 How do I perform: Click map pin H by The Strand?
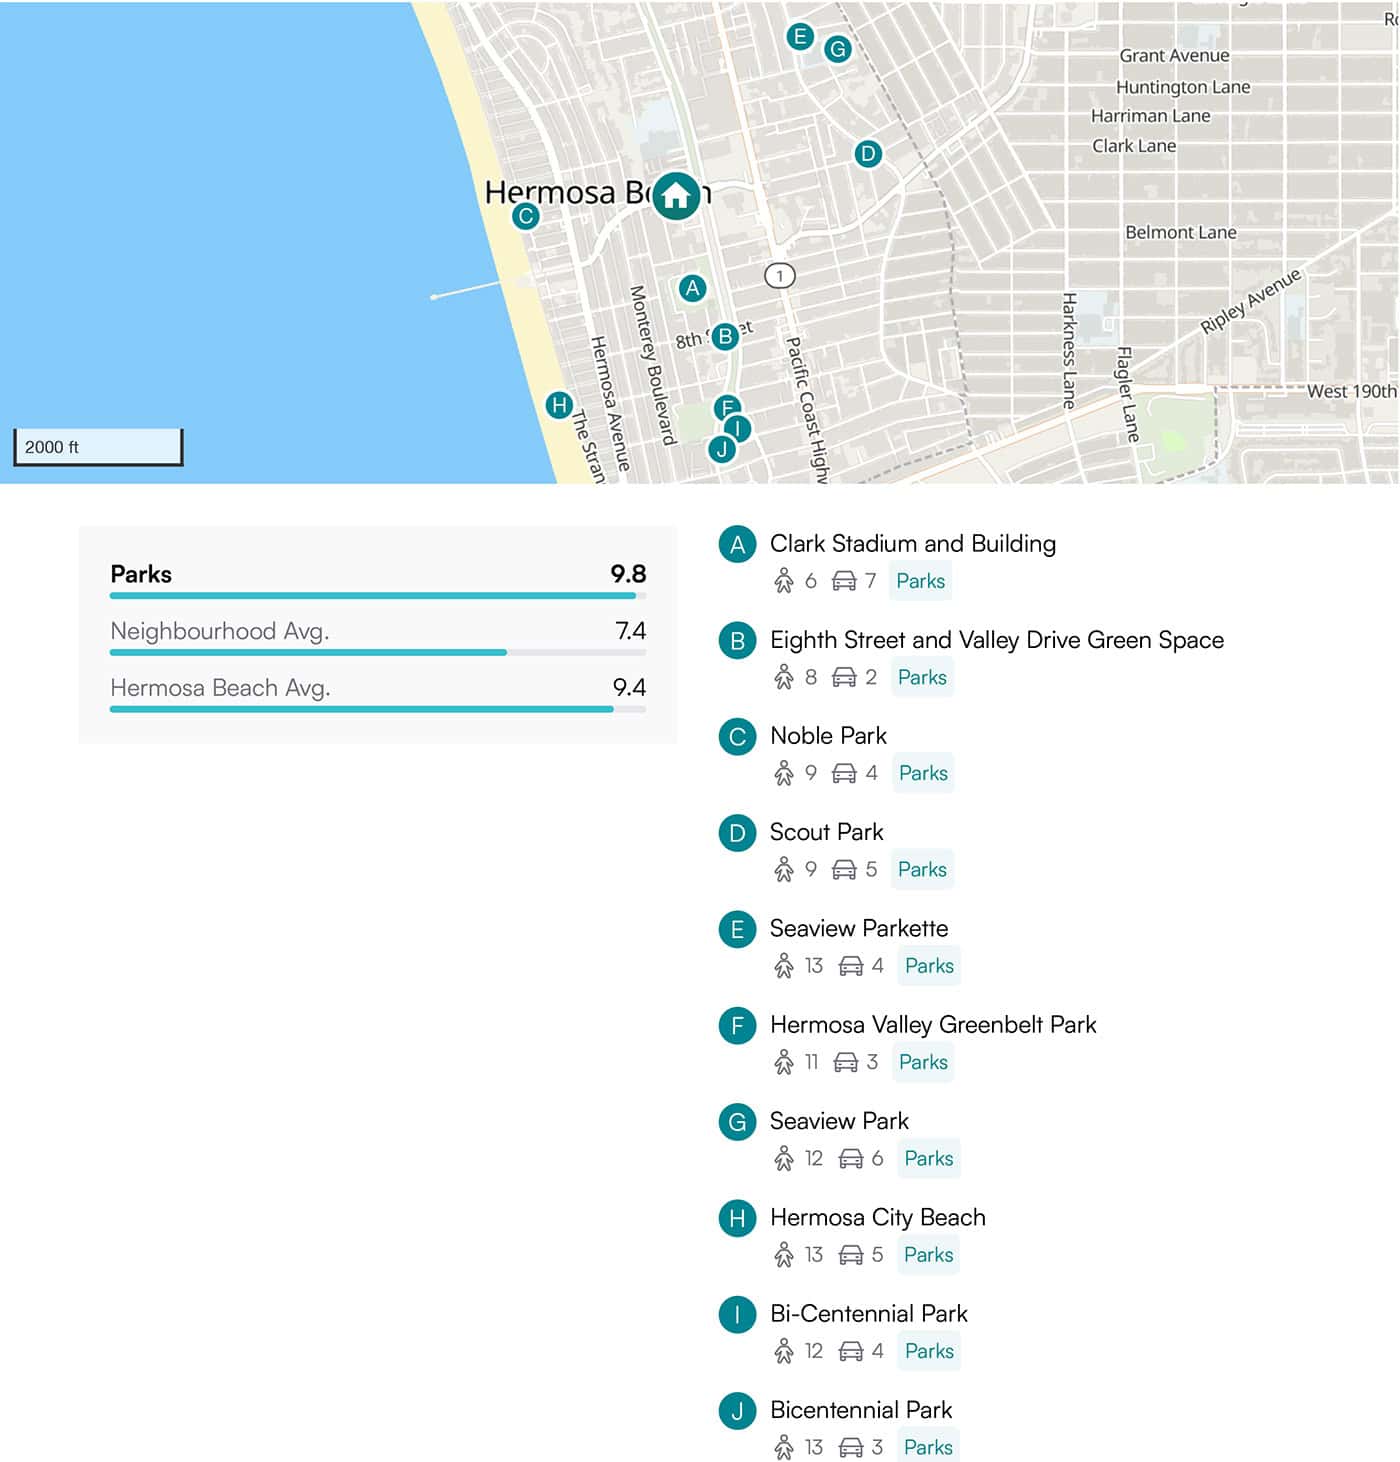point(559,405)
